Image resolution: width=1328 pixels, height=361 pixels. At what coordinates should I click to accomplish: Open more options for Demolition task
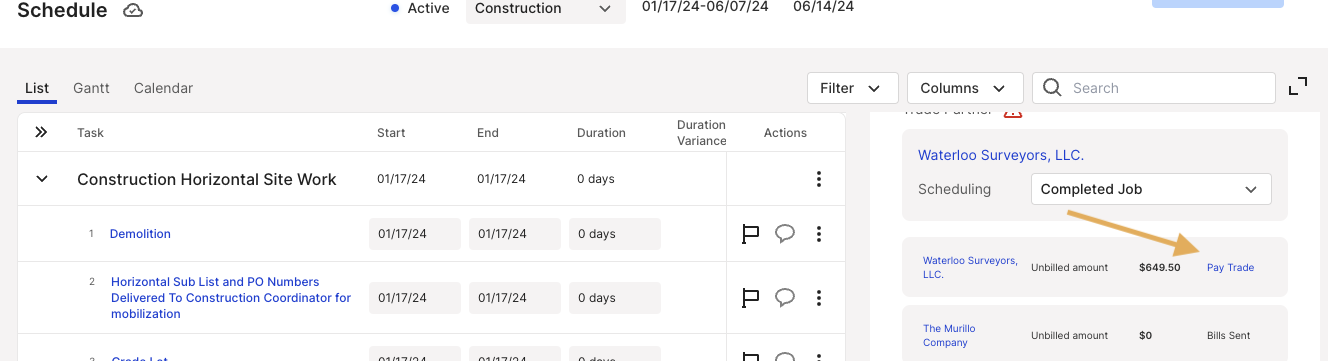tap(819, 234)
